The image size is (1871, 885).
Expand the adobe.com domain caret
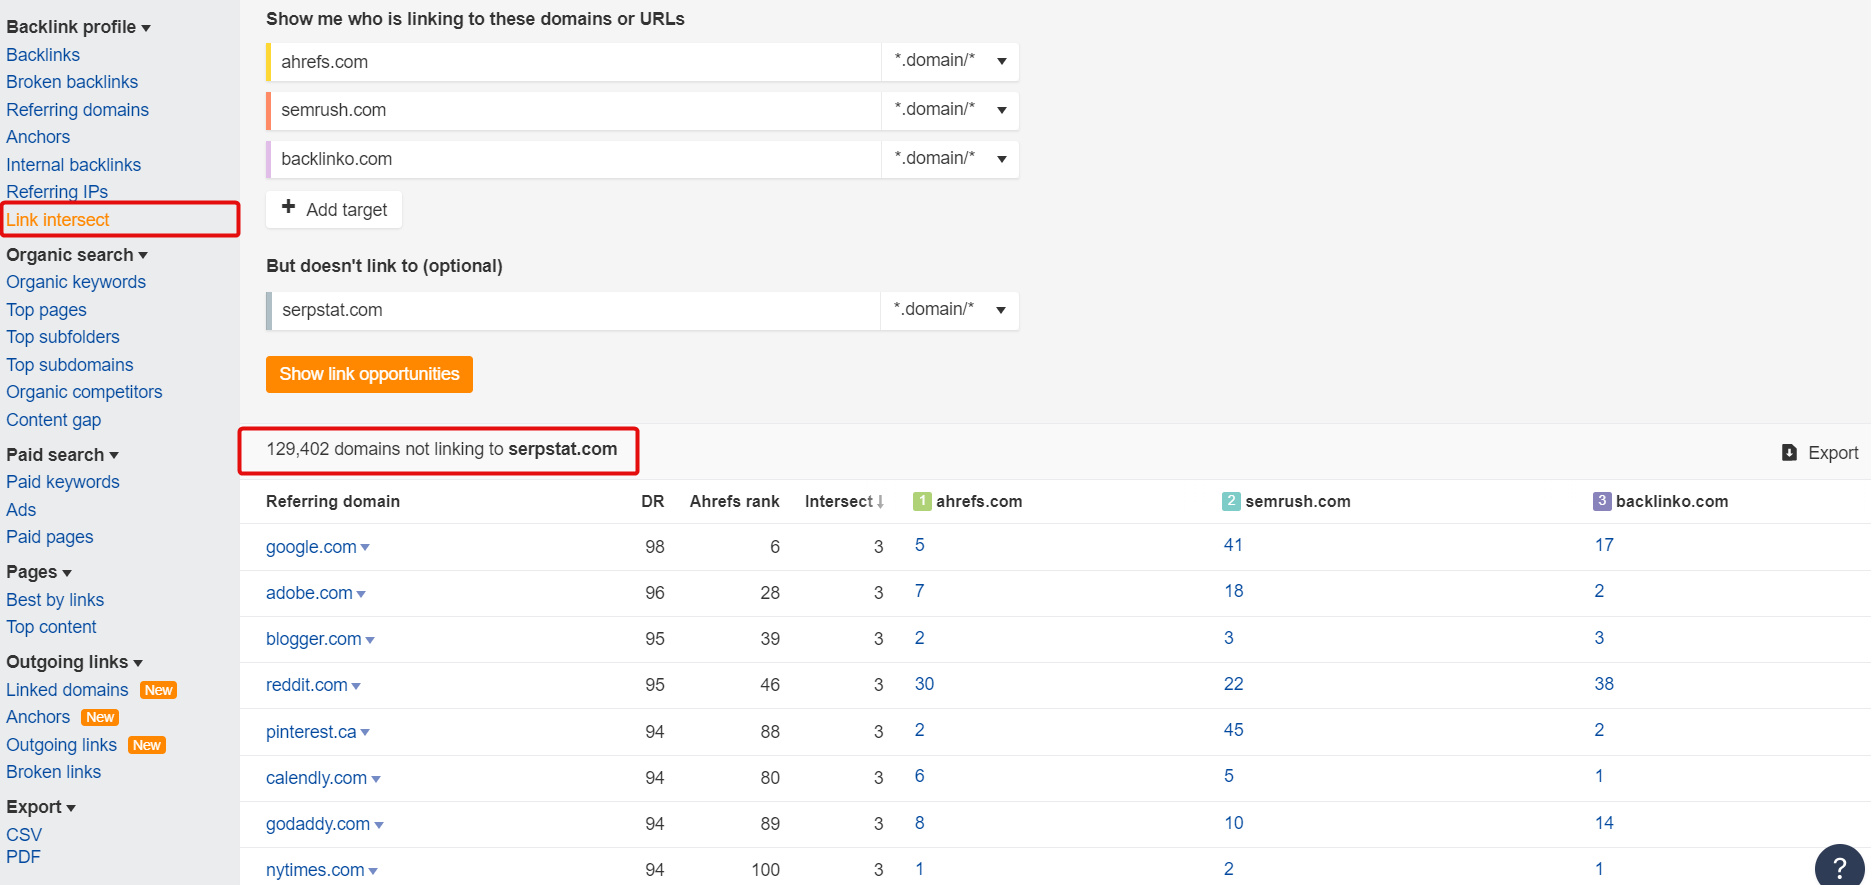[x=361, y=594]
